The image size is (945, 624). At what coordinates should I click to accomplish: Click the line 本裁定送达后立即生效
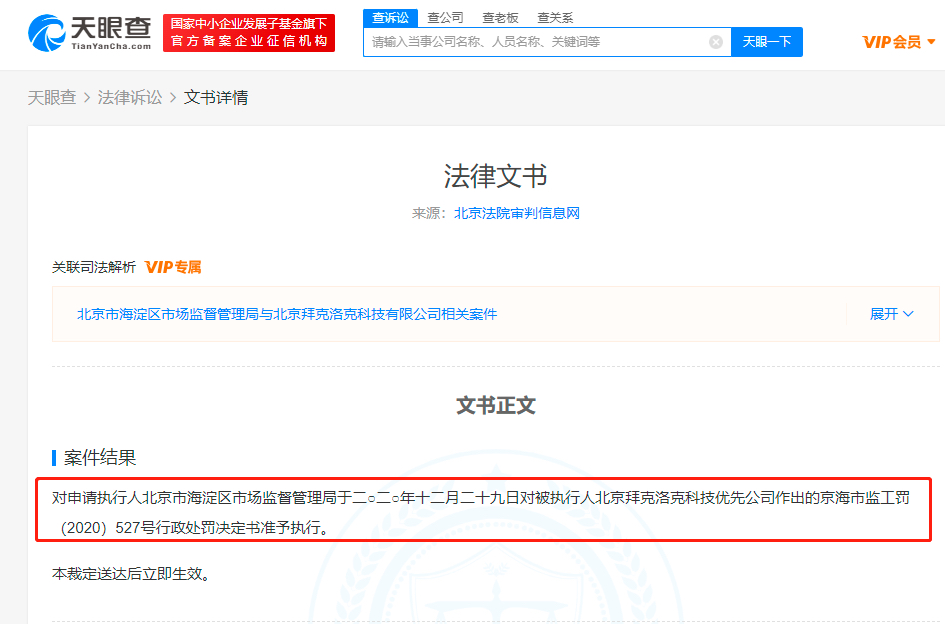[x=131, y=573]
